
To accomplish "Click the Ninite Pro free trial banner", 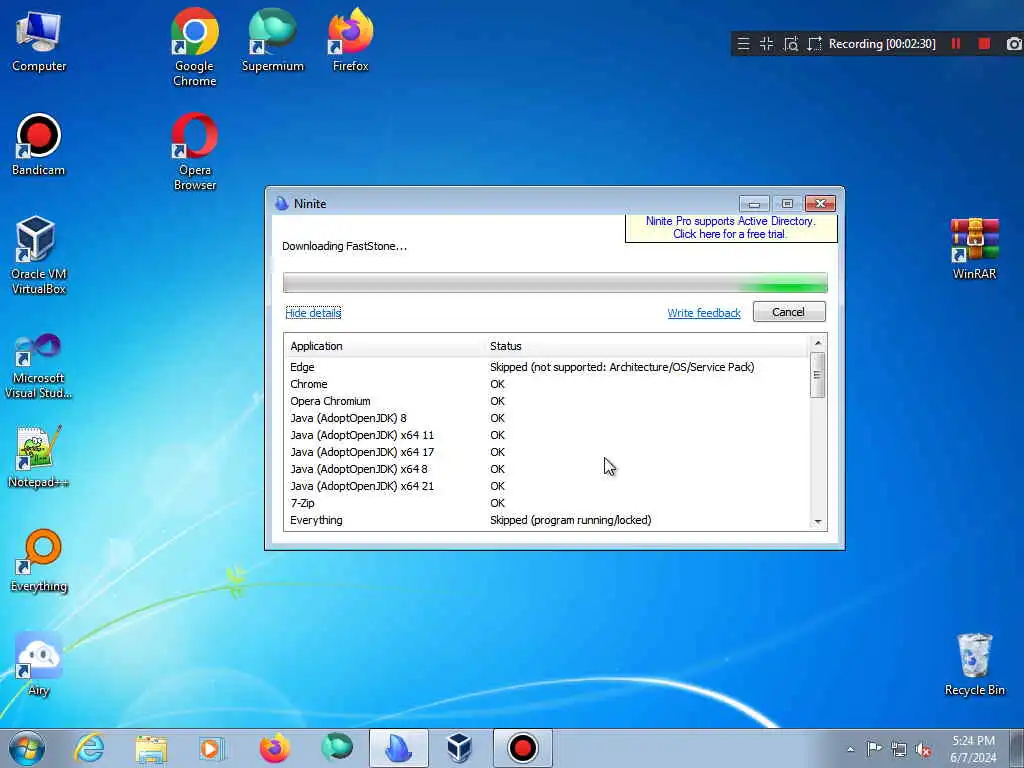I will click(x=731, y=227).
